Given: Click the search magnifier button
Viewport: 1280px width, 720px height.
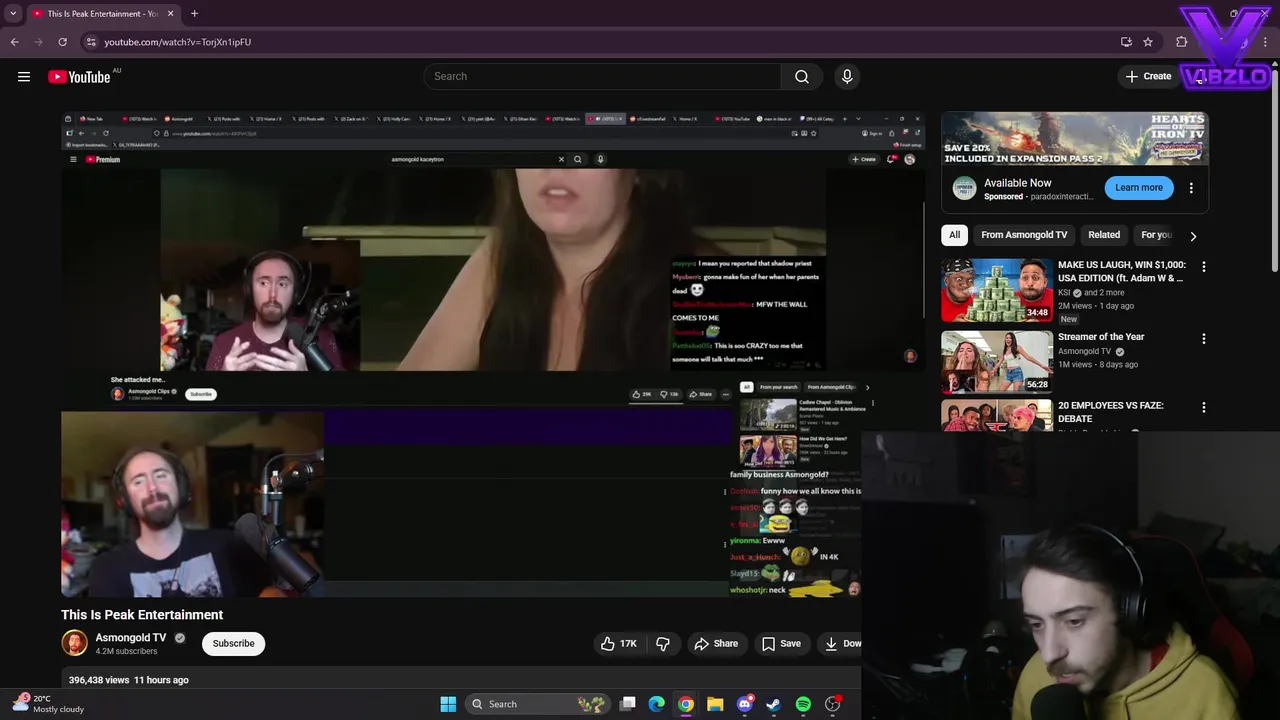Looking at the screenshot, I should pos(802,77).
